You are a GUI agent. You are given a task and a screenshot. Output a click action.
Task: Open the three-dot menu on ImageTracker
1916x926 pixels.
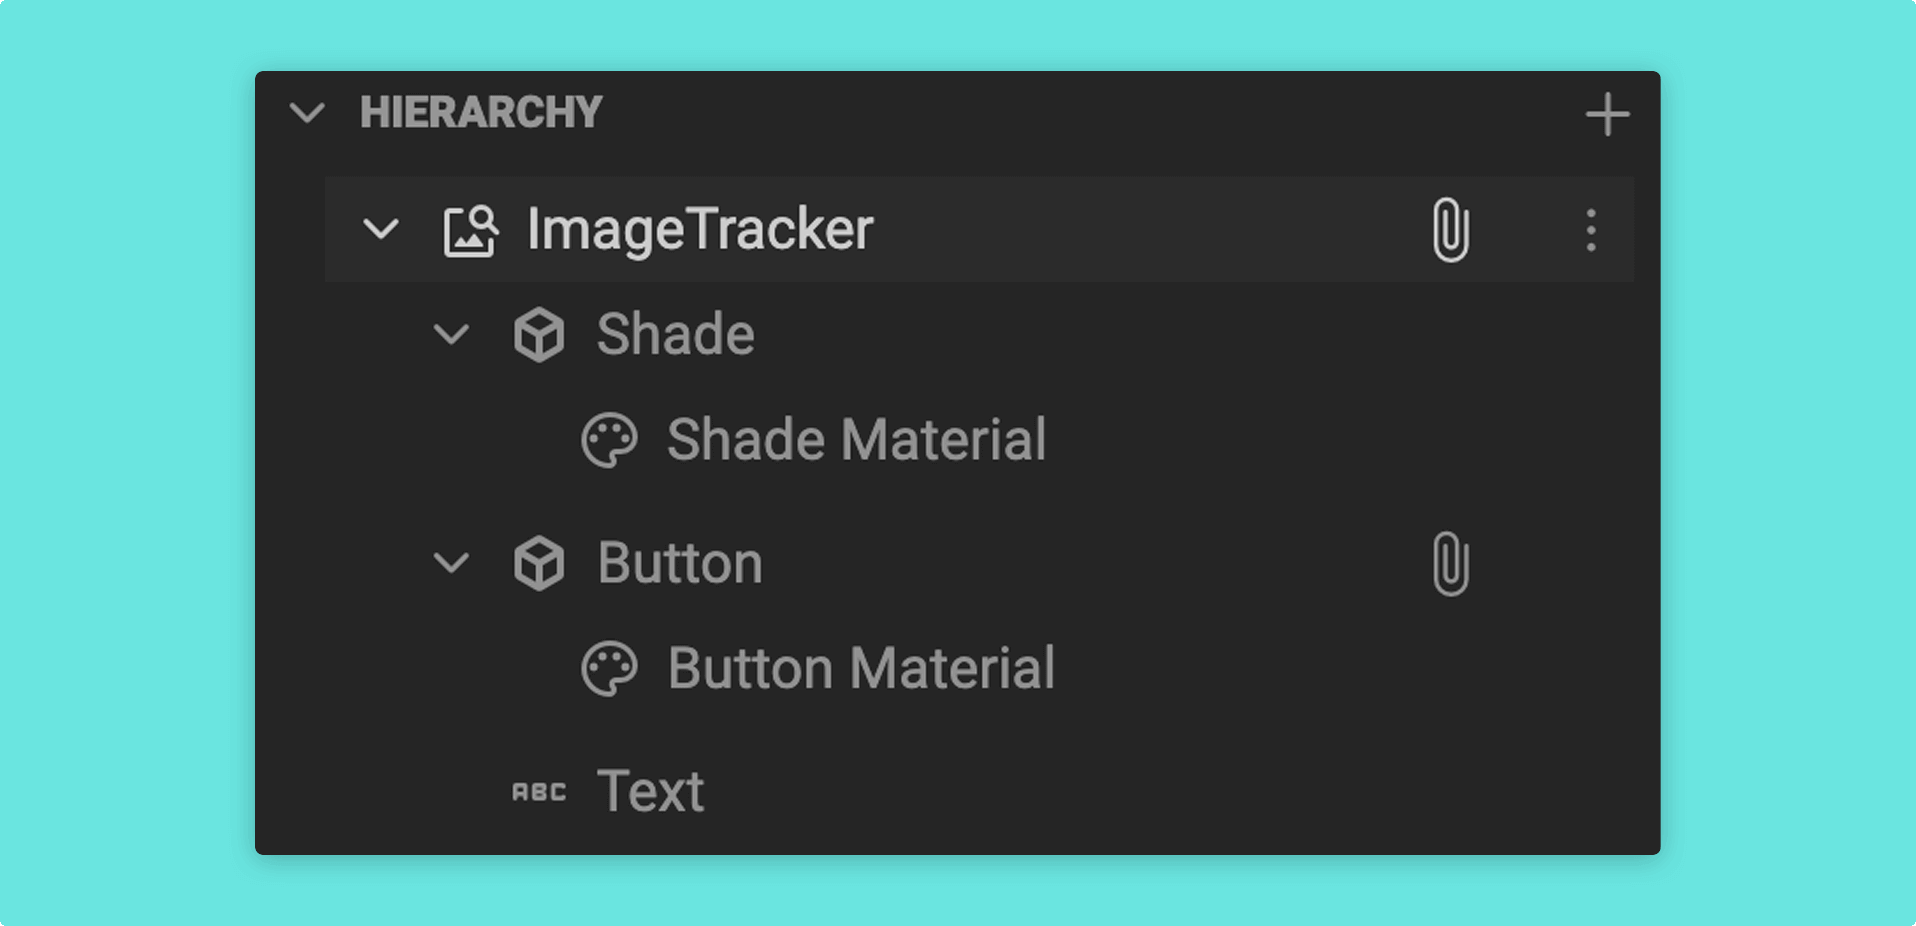click(1590, 230)
